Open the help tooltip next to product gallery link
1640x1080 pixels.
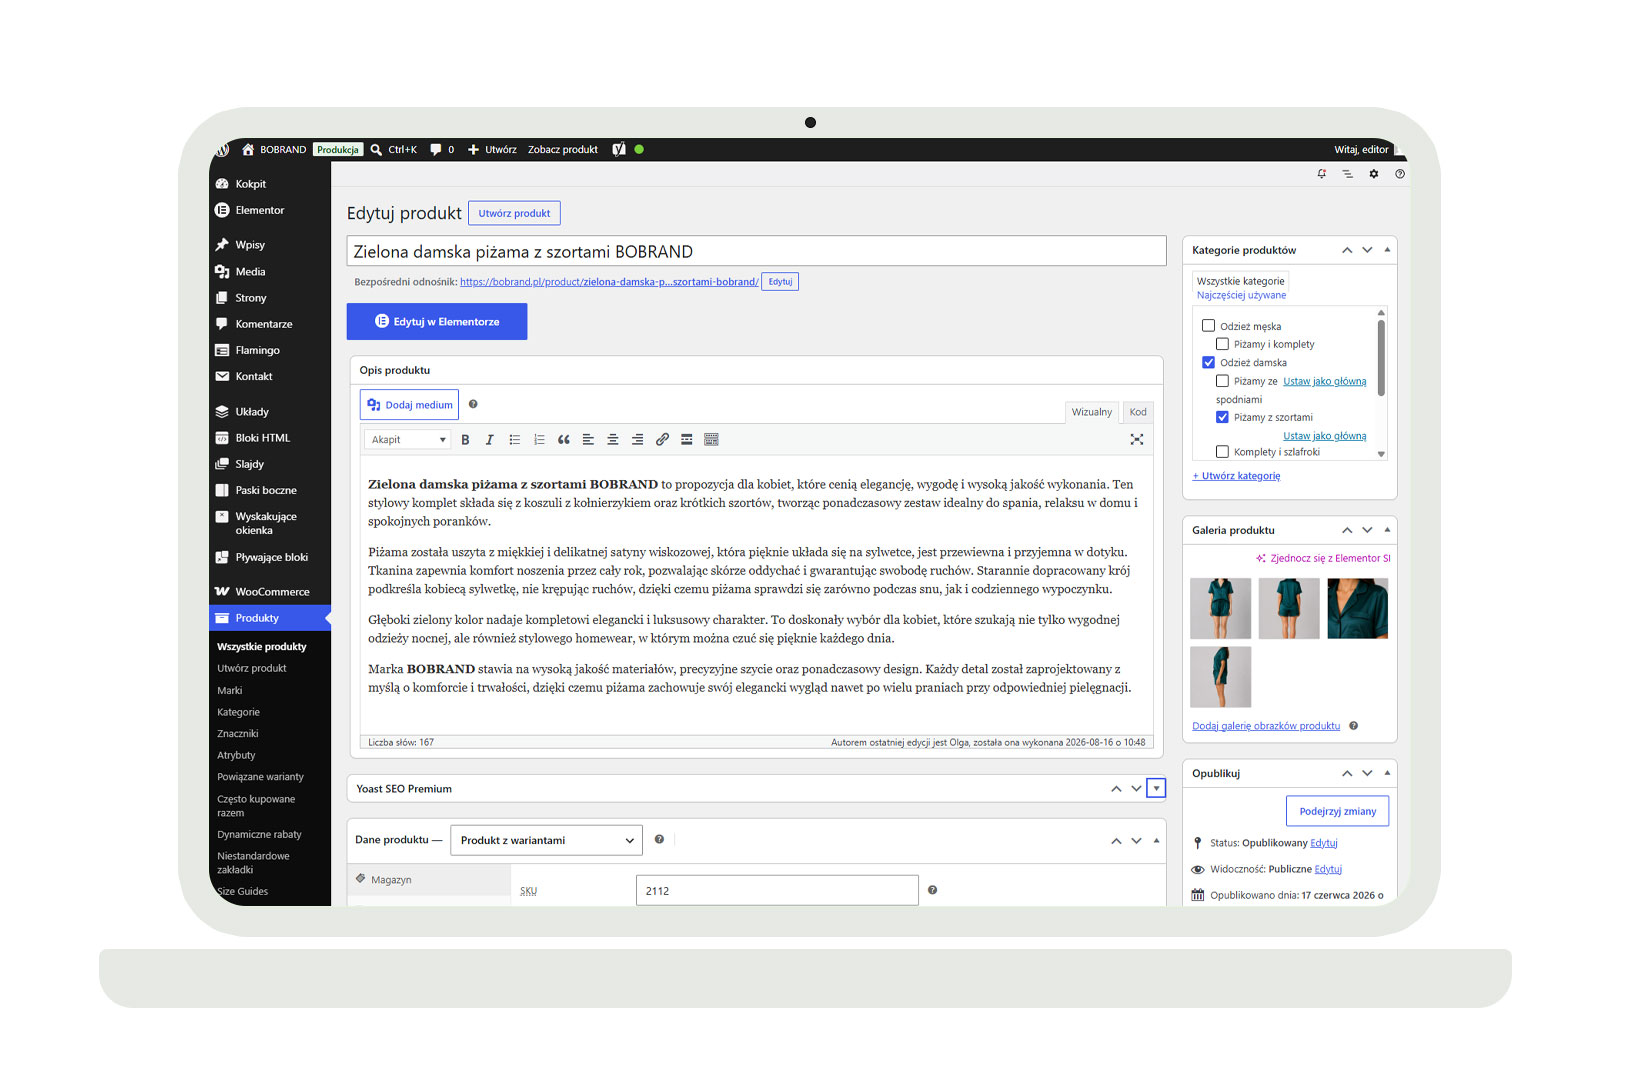point(1354,726)
